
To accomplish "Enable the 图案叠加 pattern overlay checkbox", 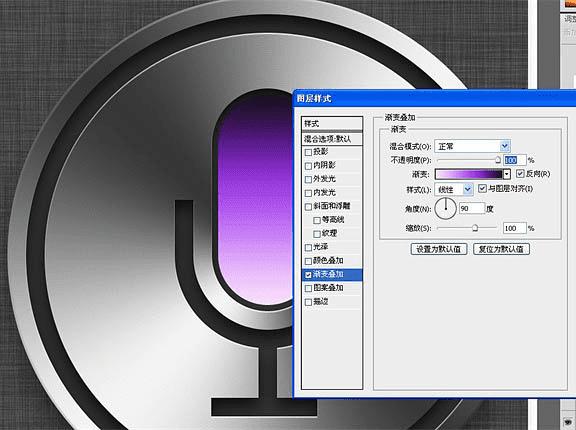I will [x=309, y=288].
